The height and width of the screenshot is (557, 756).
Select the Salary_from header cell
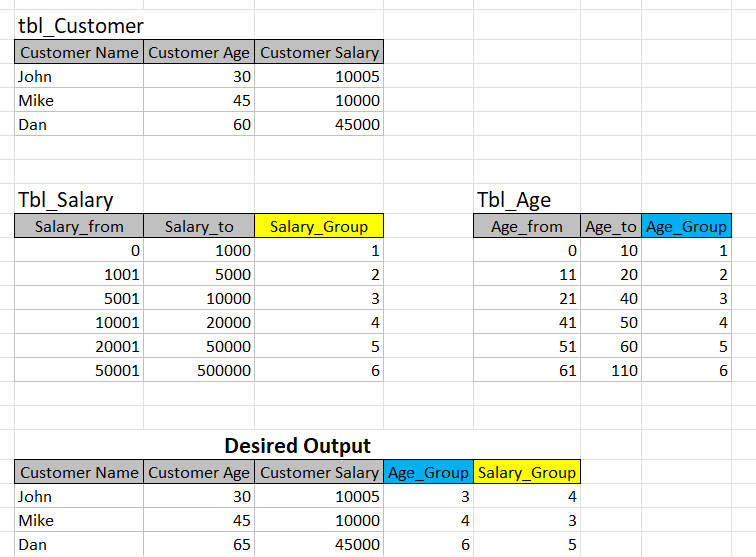coord(79,226)
